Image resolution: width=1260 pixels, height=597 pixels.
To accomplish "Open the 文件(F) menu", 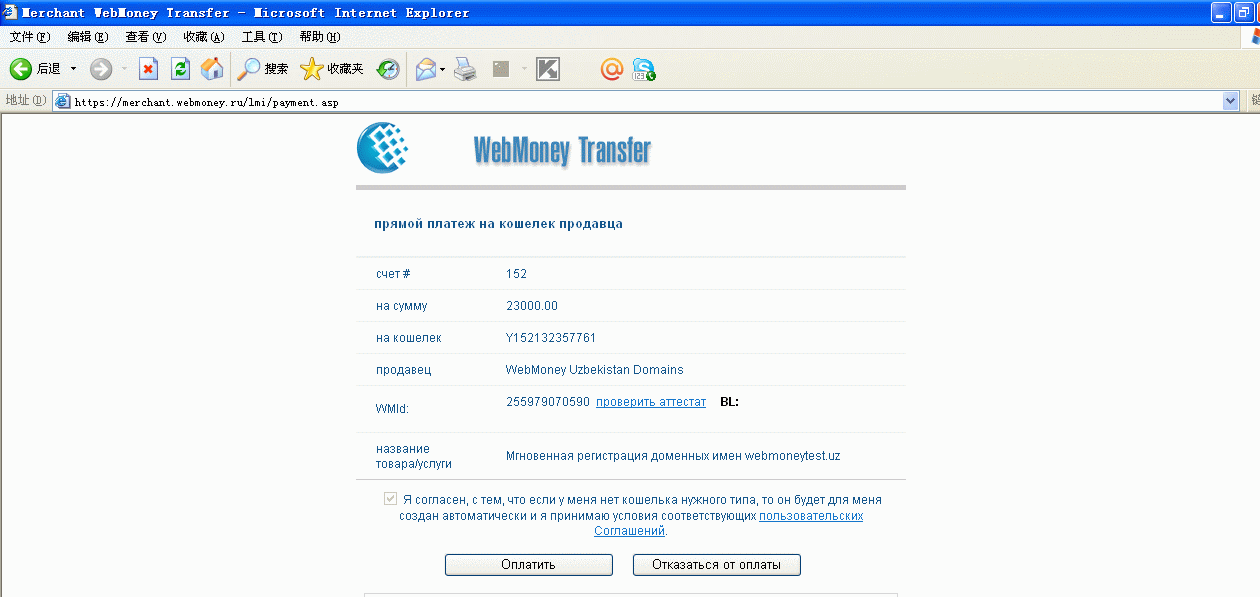I will coord(30,37).
